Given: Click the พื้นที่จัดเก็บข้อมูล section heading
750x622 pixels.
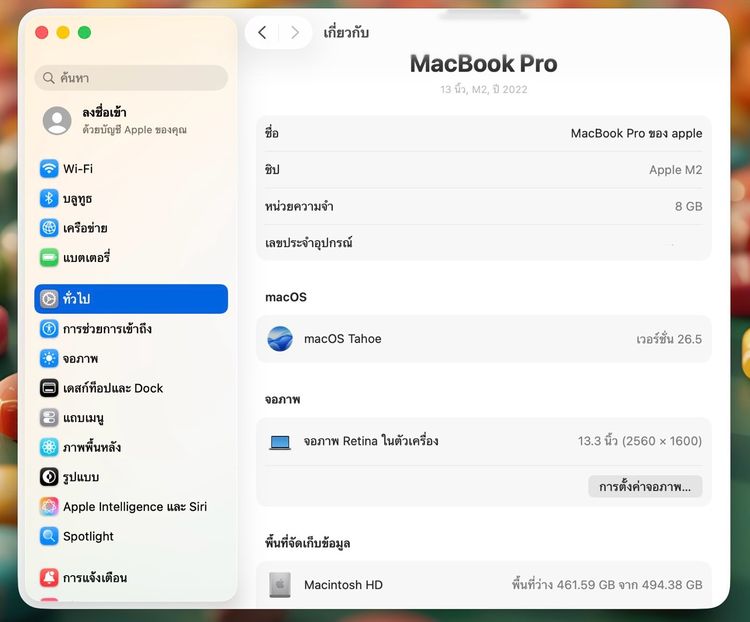Looking at the screenshot, I should pos(308,543).
